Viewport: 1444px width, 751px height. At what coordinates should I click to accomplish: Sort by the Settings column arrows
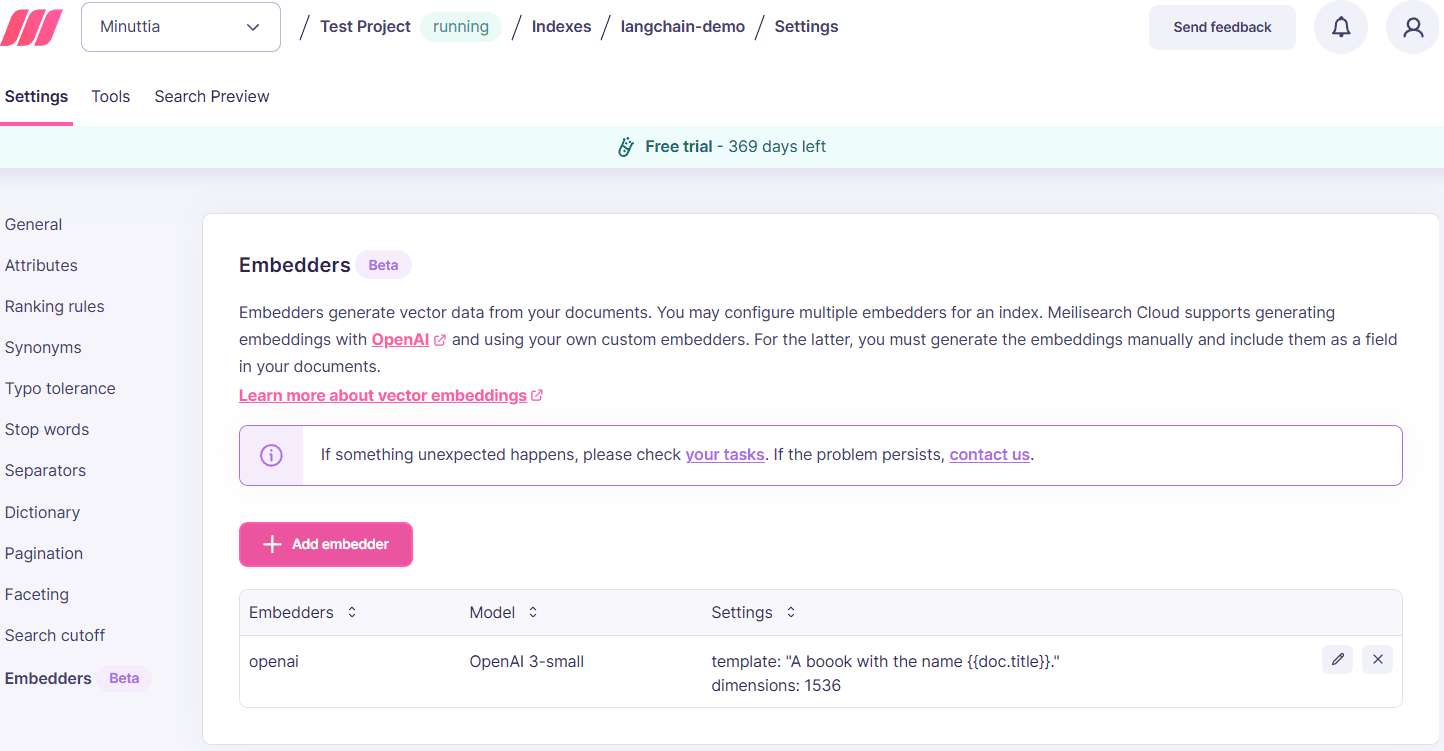click(x=790, y=612)
